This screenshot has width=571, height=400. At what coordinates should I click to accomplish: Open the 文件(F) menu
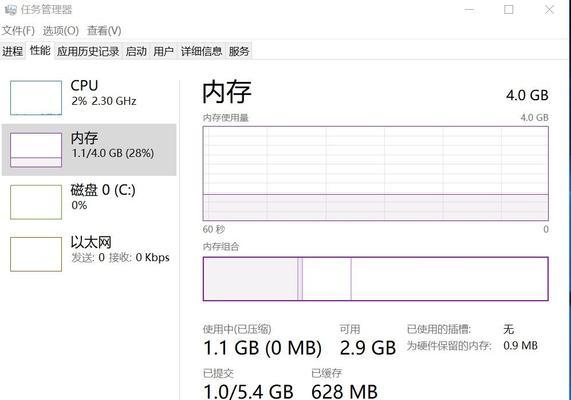point(18,31)
